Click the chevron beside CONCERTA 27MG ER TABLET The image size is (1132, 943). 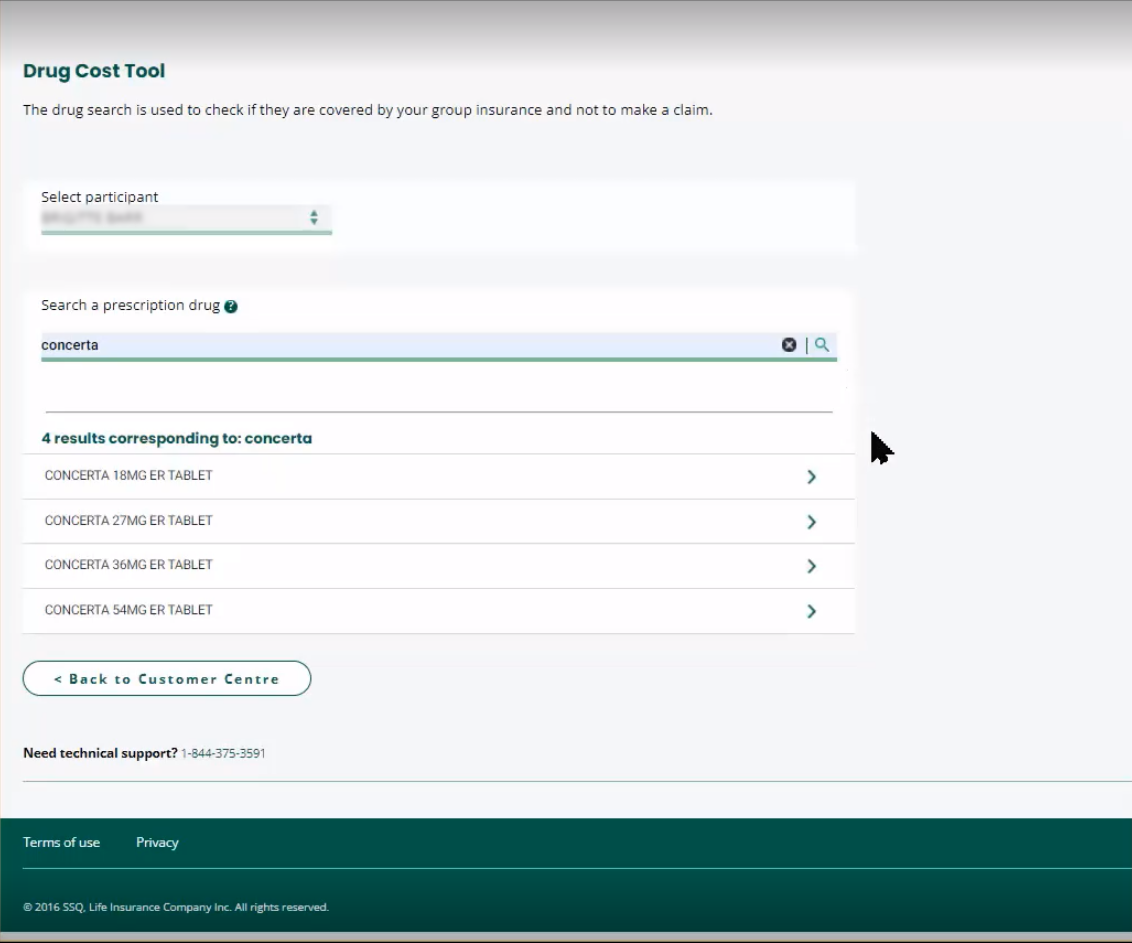click(x=812, y=521)
